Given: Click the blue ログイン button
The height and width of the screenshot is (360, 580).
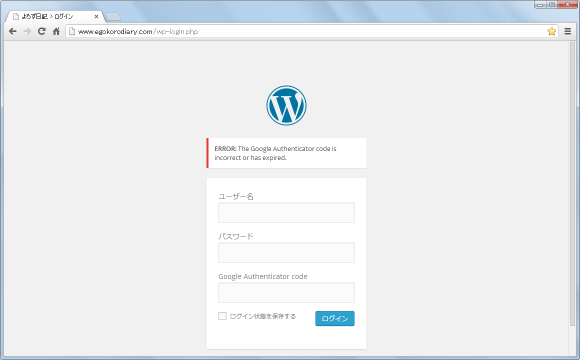Looking at the screenshot, I should 335,319.
